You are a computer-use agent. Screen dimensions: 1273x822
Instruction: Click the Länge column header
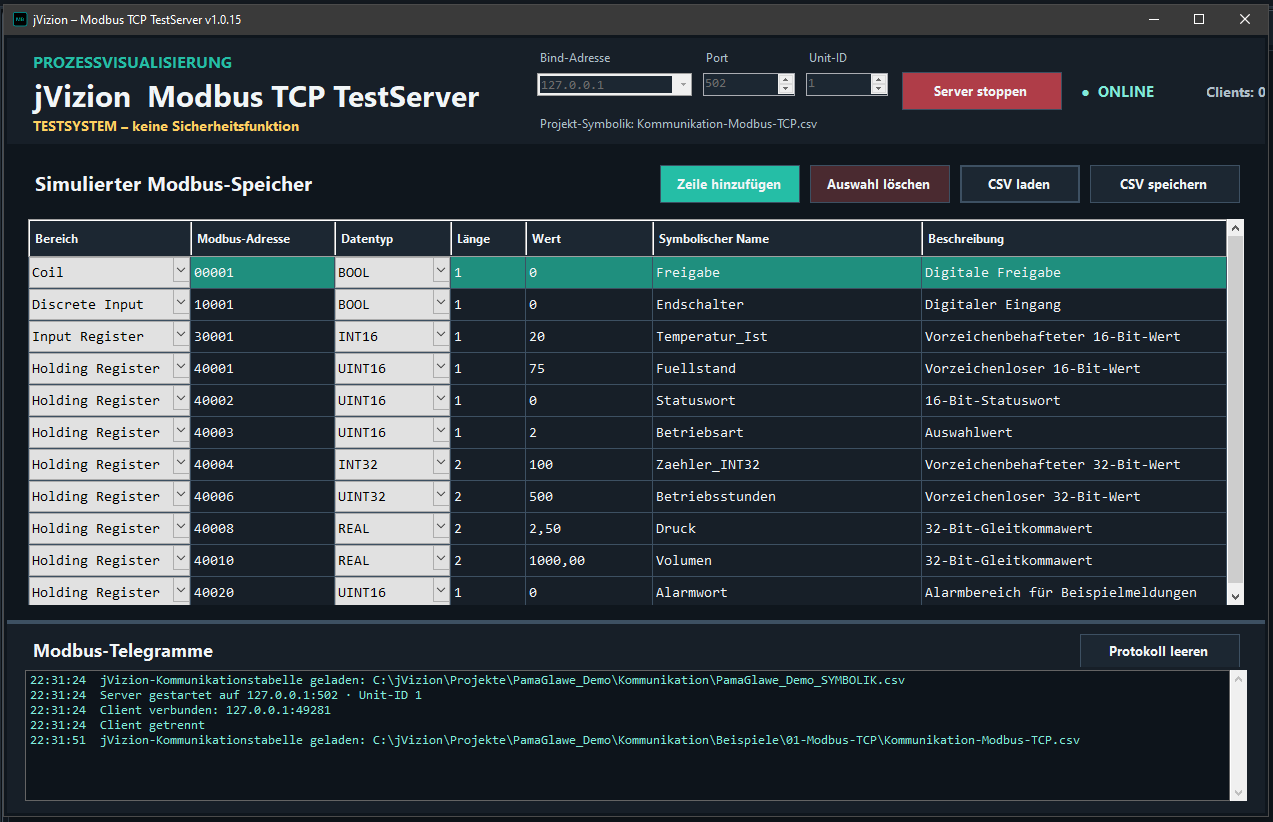[x=489, y=239]
